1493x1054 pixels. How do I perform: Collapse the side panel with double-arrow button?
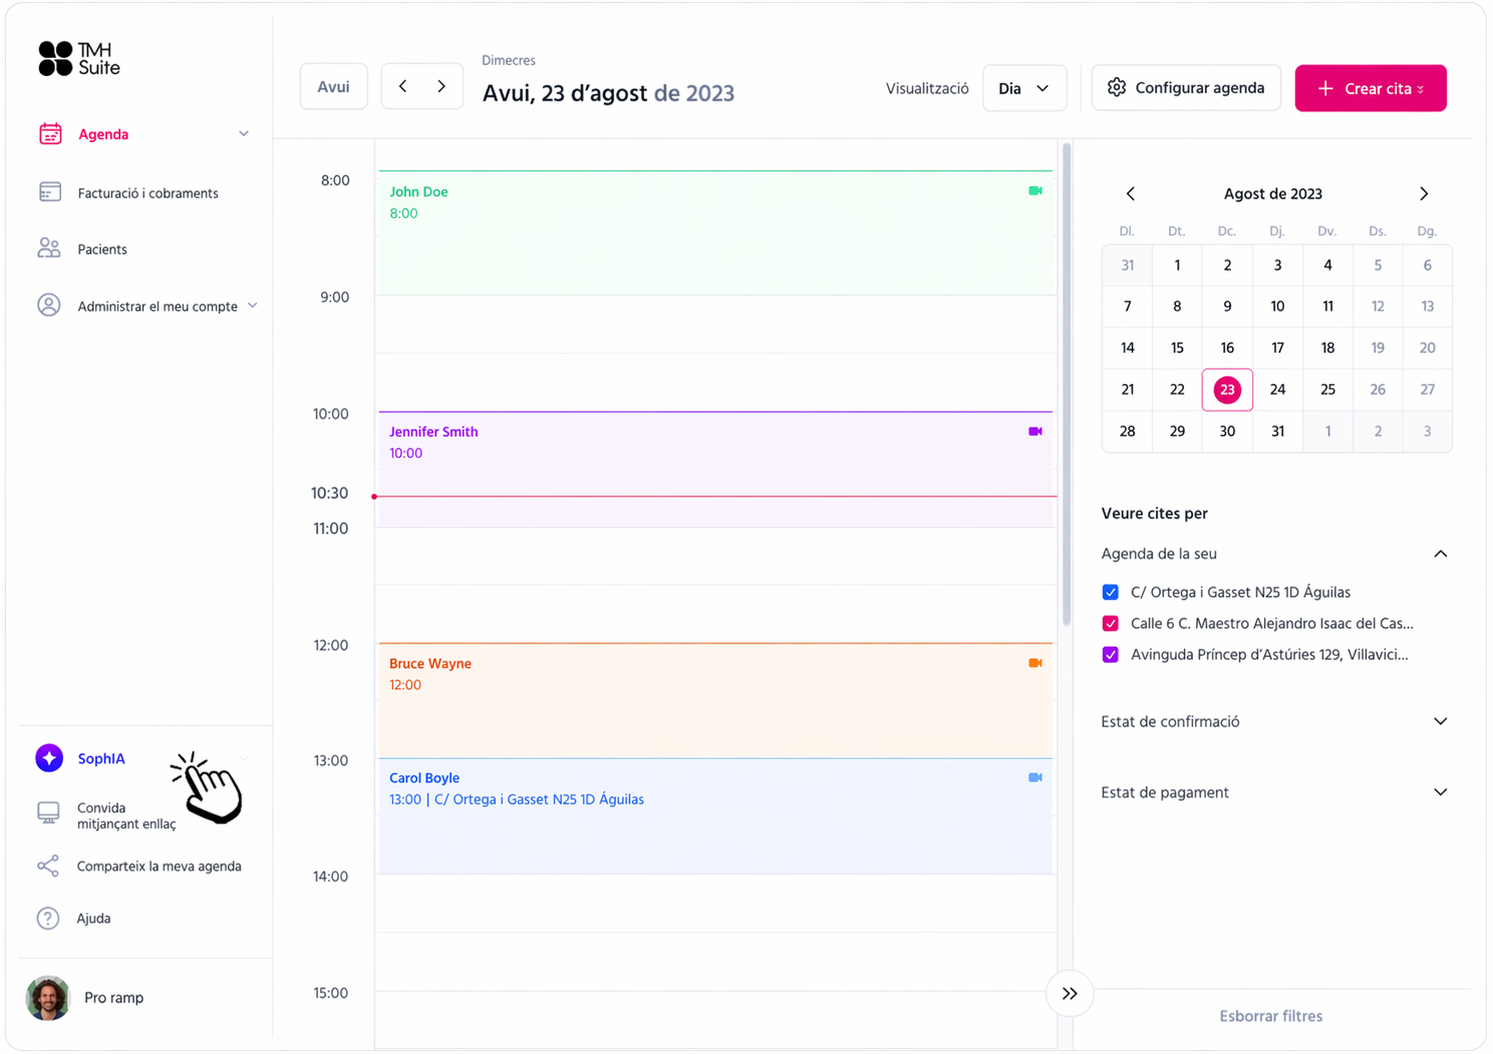tap(1070, 994)
